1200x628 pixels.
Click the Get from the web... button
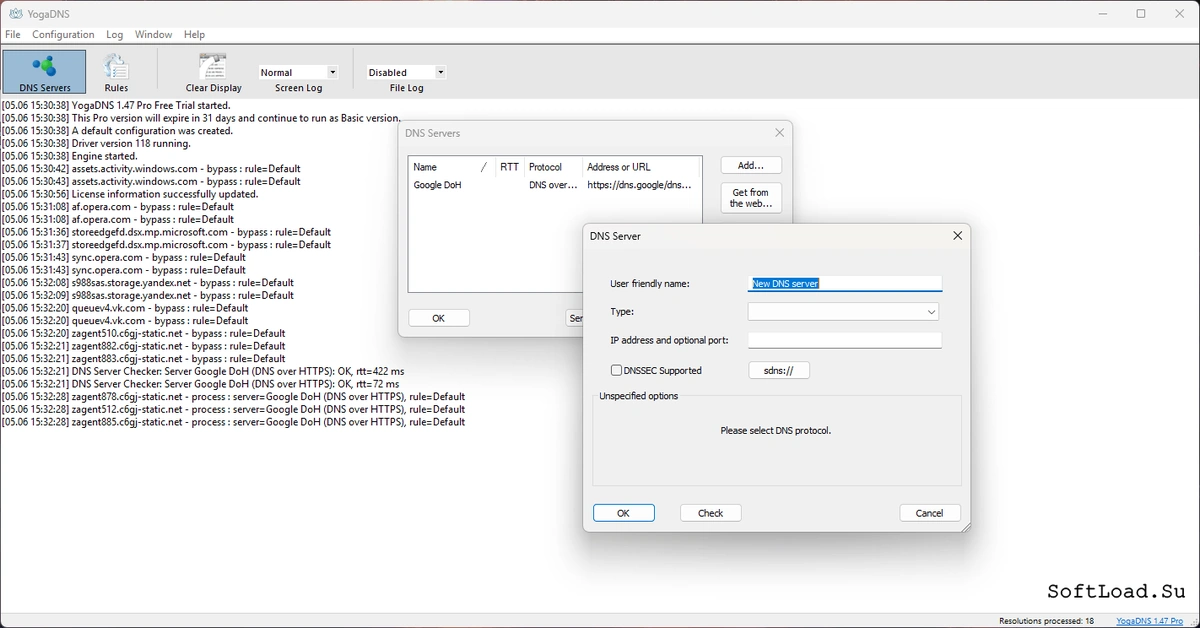[751, 198]
